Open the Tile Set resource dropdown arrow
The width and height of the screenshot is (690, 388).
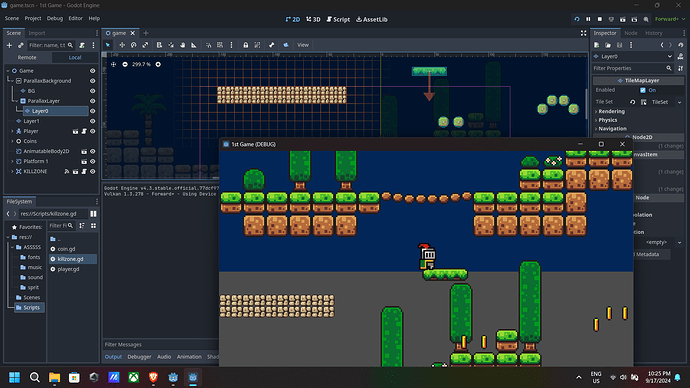[x=679, y=102]
